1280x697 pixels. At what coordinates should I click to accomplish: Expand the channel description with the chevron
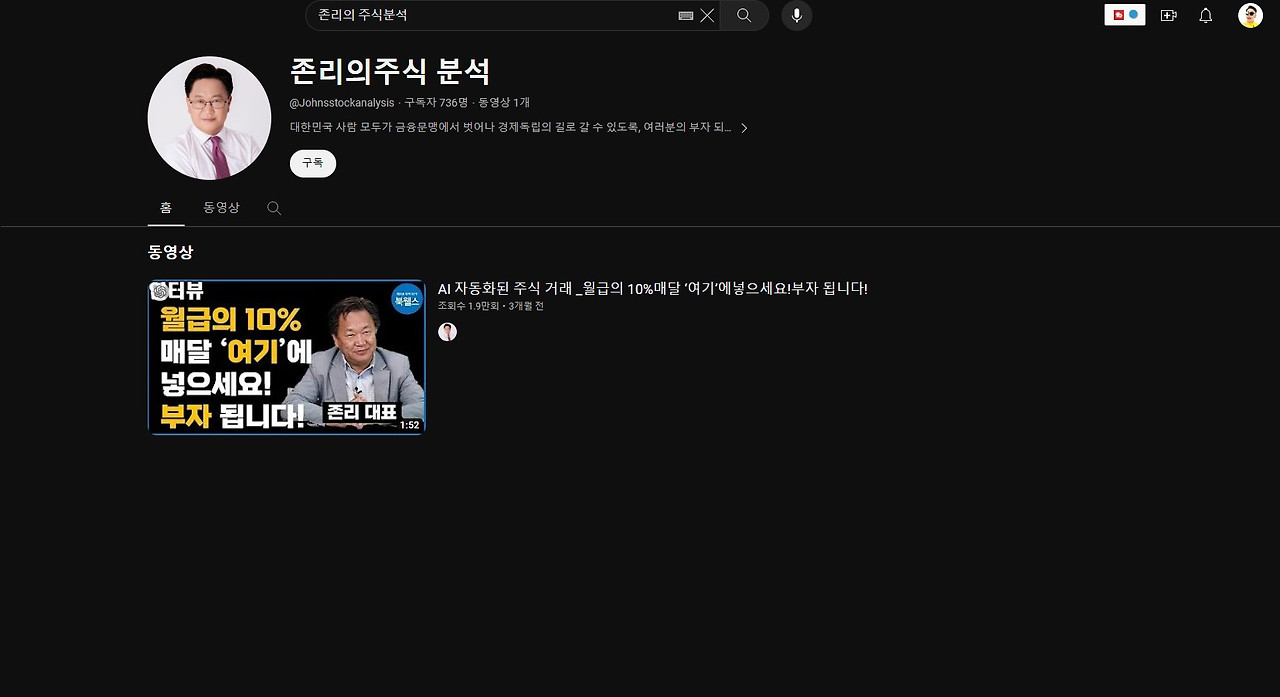[744, 128]
